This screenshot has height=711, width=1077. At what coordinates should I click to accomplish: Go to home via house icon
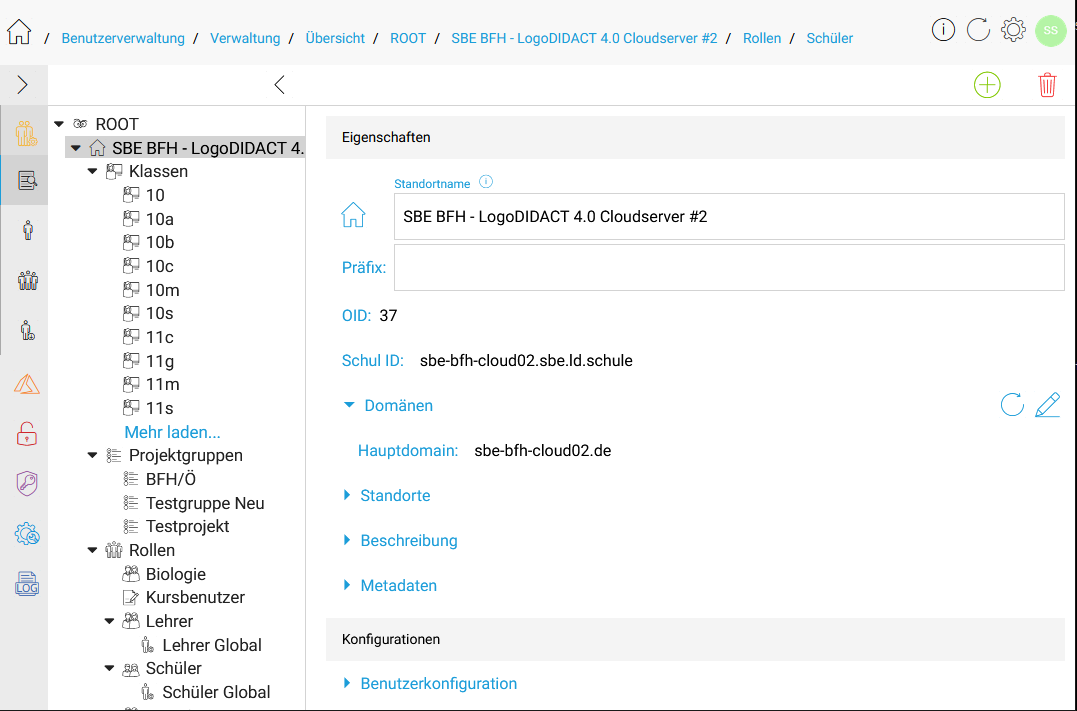coord(19,32)
